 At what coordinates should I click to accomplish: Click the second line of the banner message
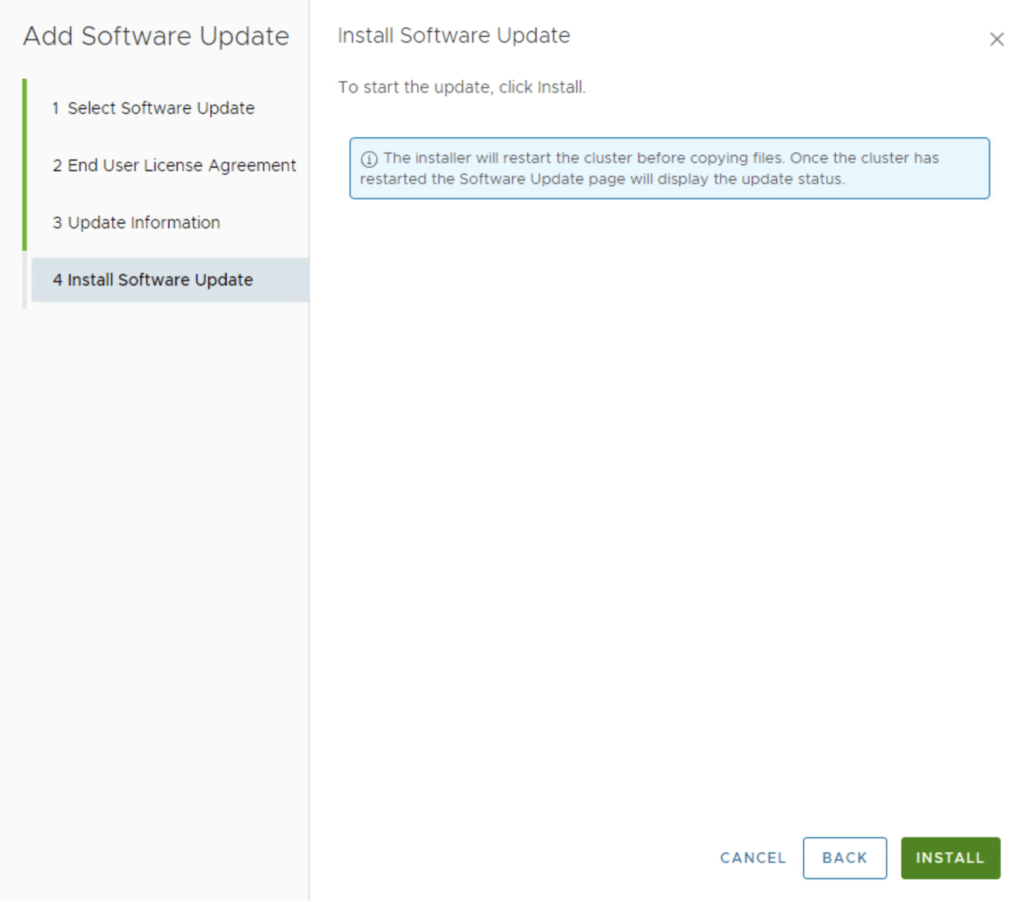coord(603,180)
